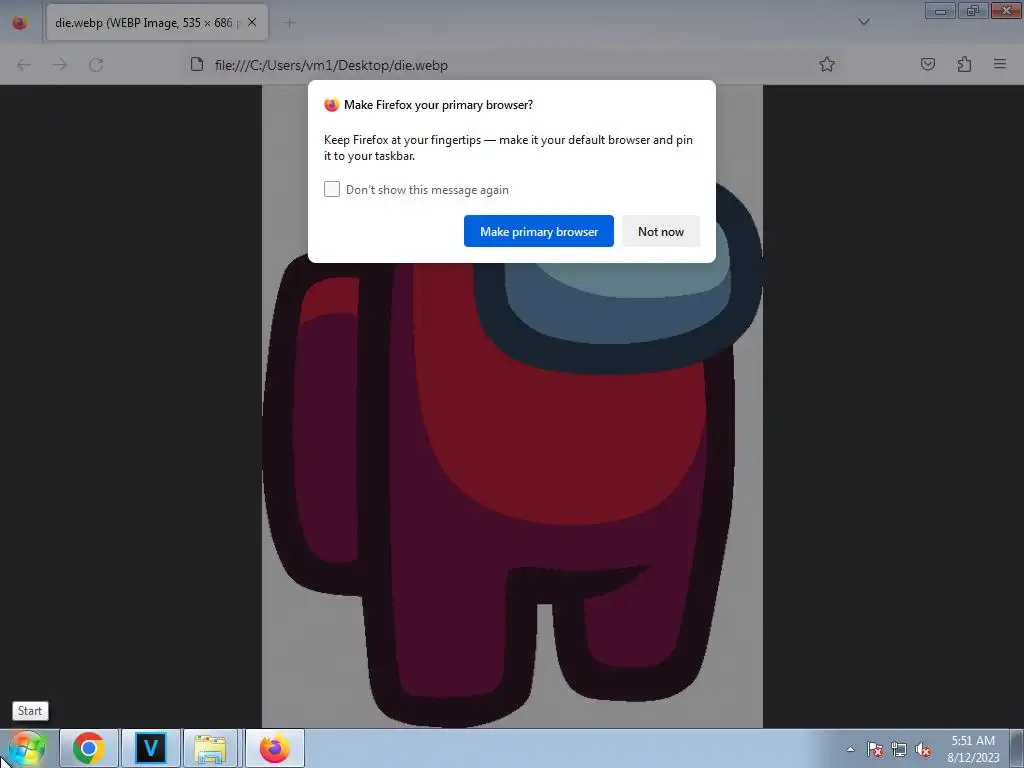Click the muted volume speaker icon
1024x768 pixels.
pos(923,749)
